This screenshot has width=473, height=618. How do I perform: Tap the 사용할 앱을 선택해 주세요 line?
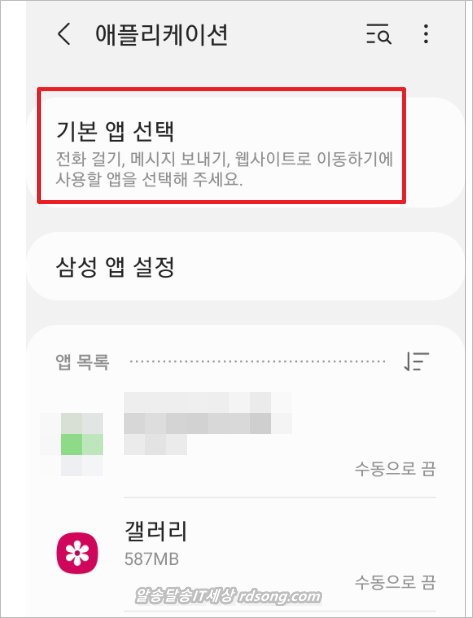[x=149, y=179]
